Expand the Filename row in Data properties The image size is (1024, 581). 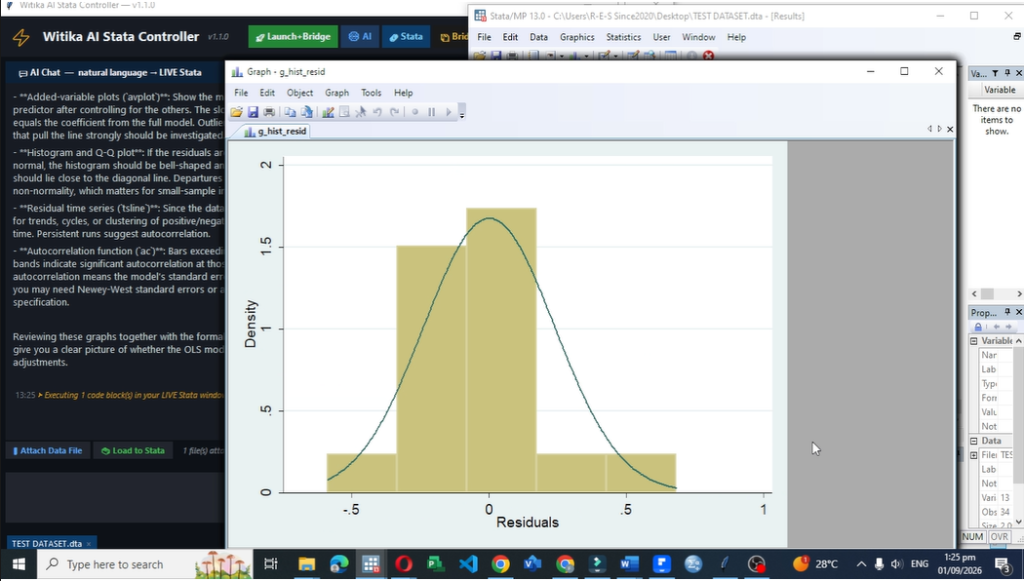974,455
